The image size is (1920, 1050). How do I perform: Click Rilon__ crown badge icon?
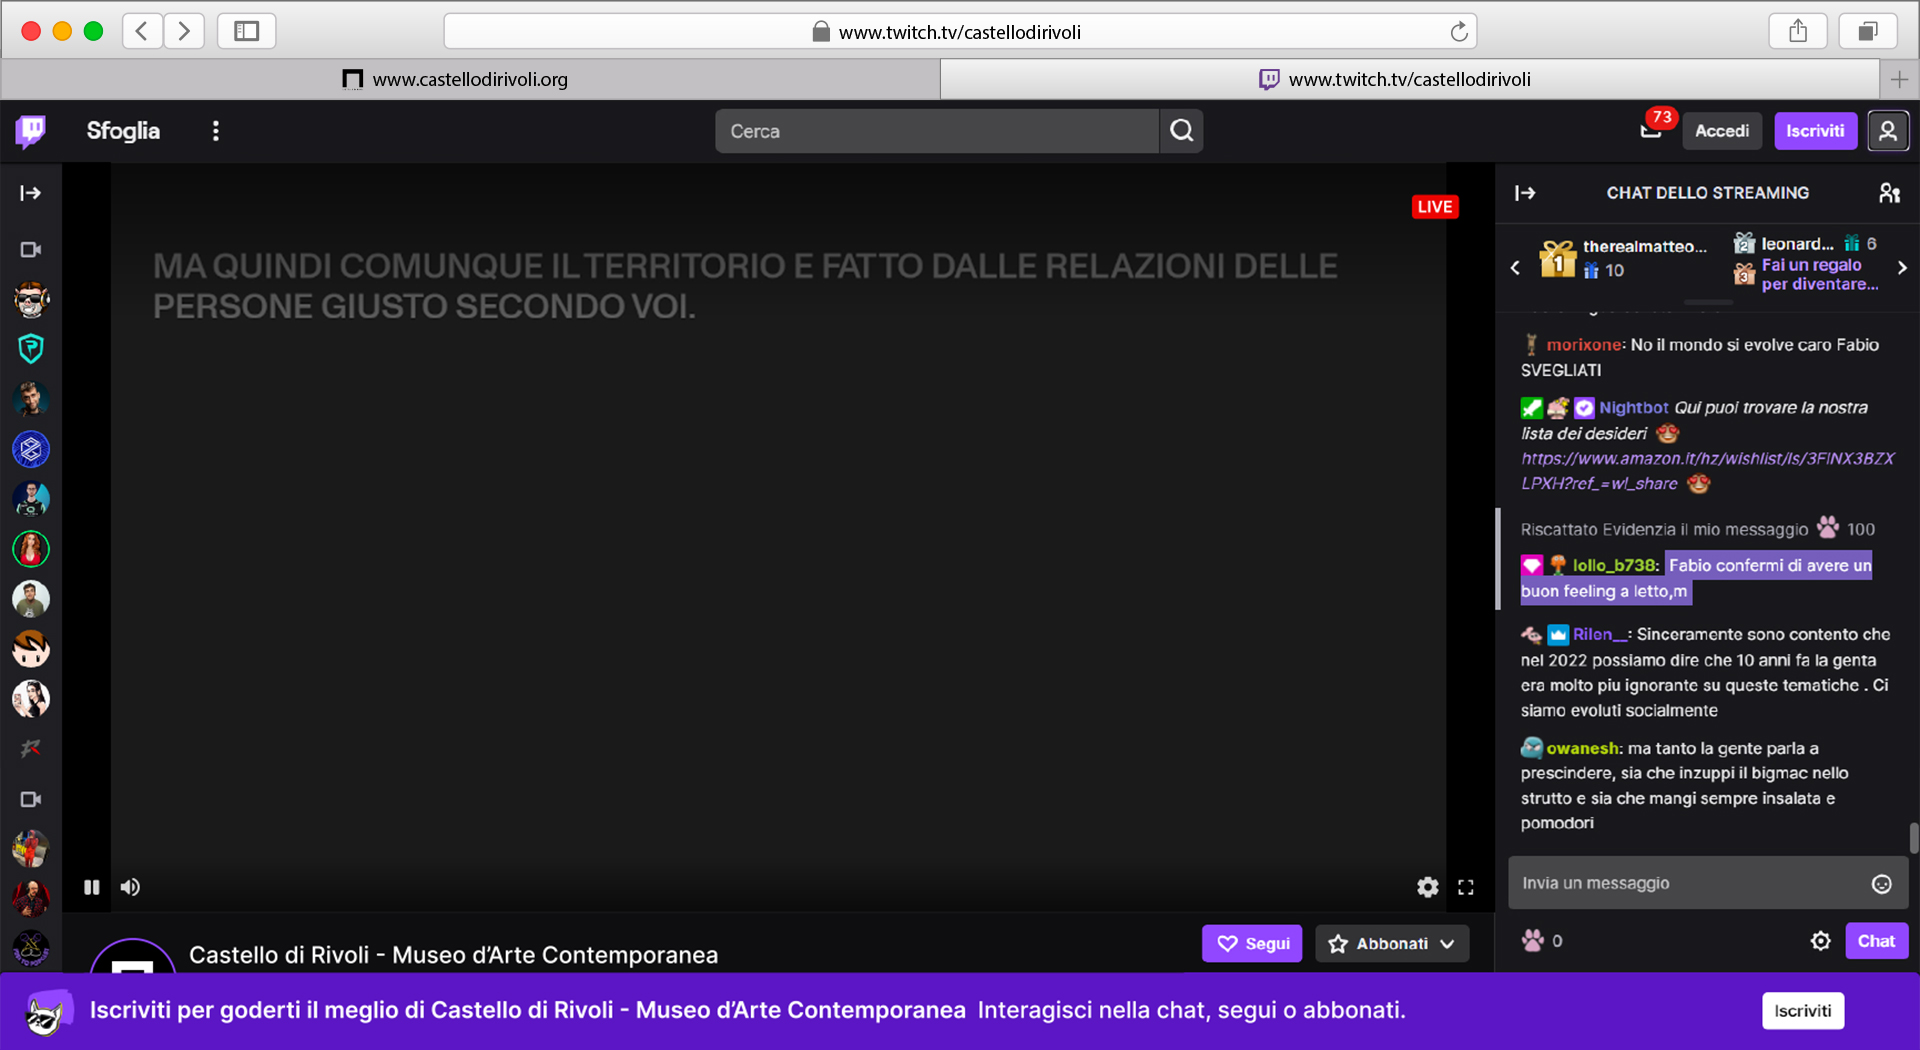1558,635
